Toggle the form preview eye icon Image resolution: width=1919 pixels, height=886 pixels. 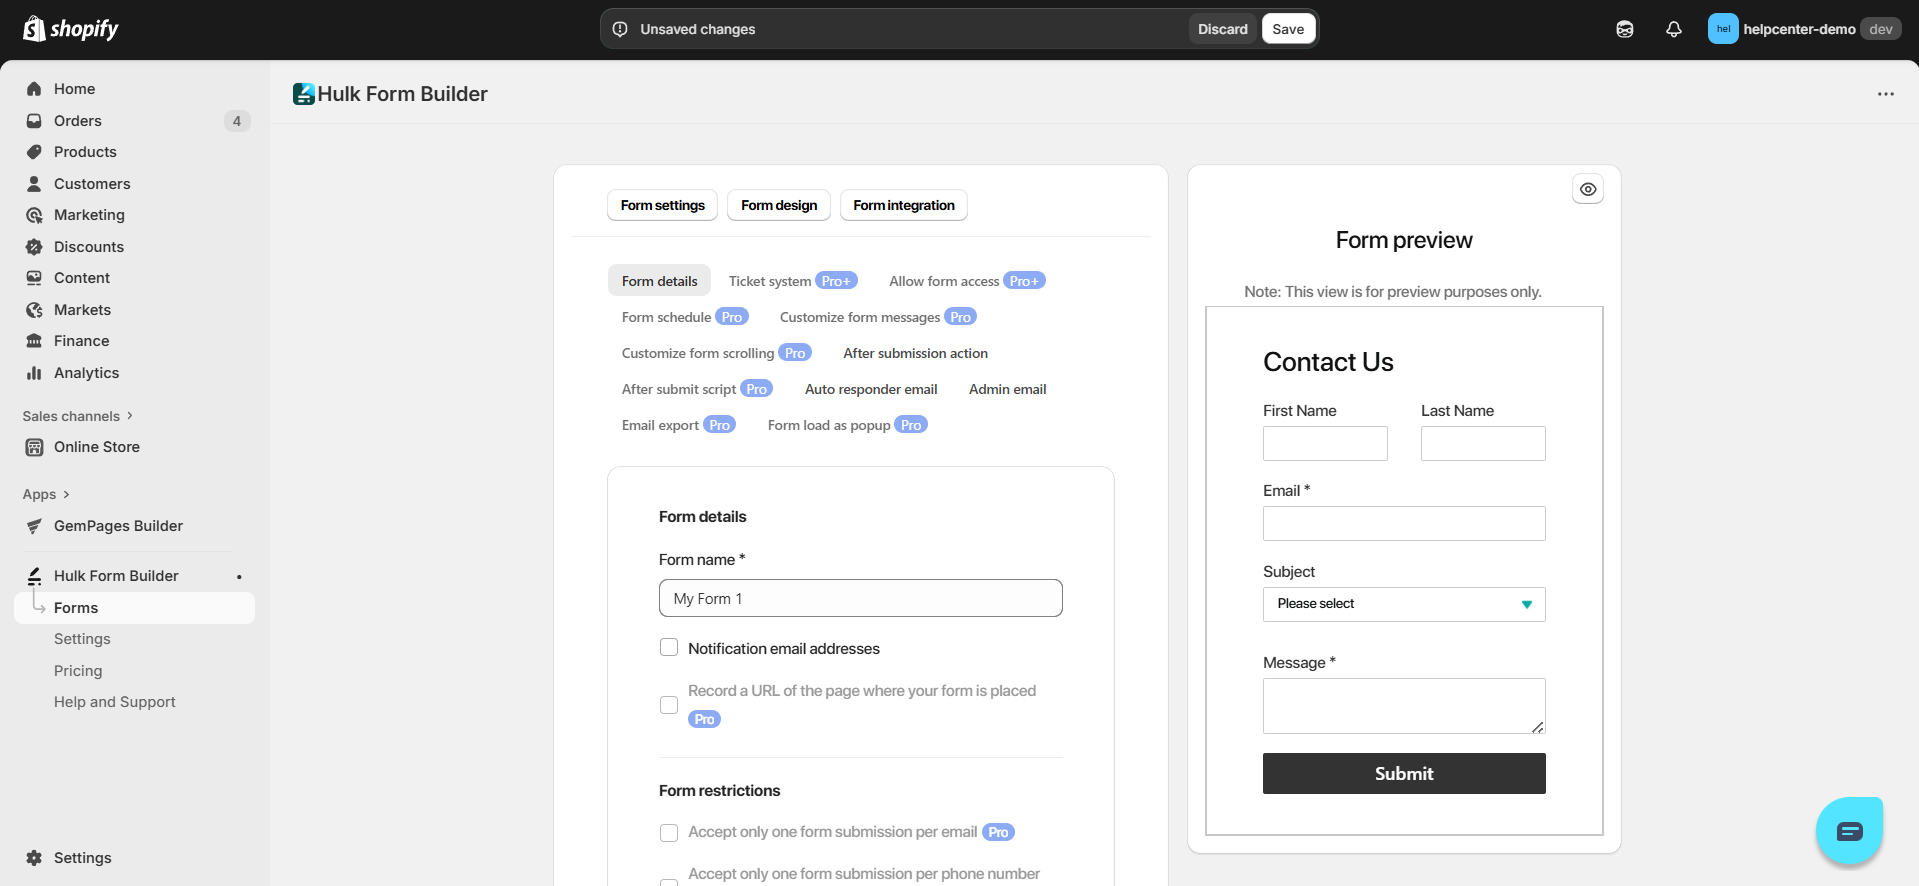pyautogui.click(x=1588, y=189)
